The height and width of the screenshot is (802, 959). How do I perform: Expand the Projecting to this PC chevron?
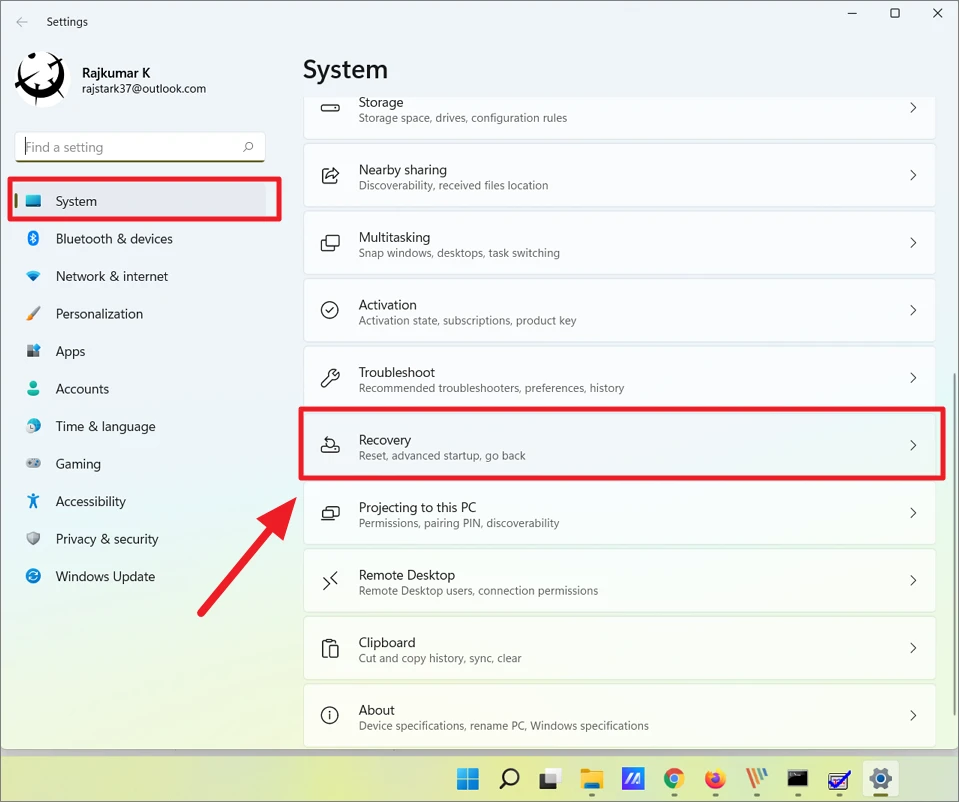tap(912, 513)
